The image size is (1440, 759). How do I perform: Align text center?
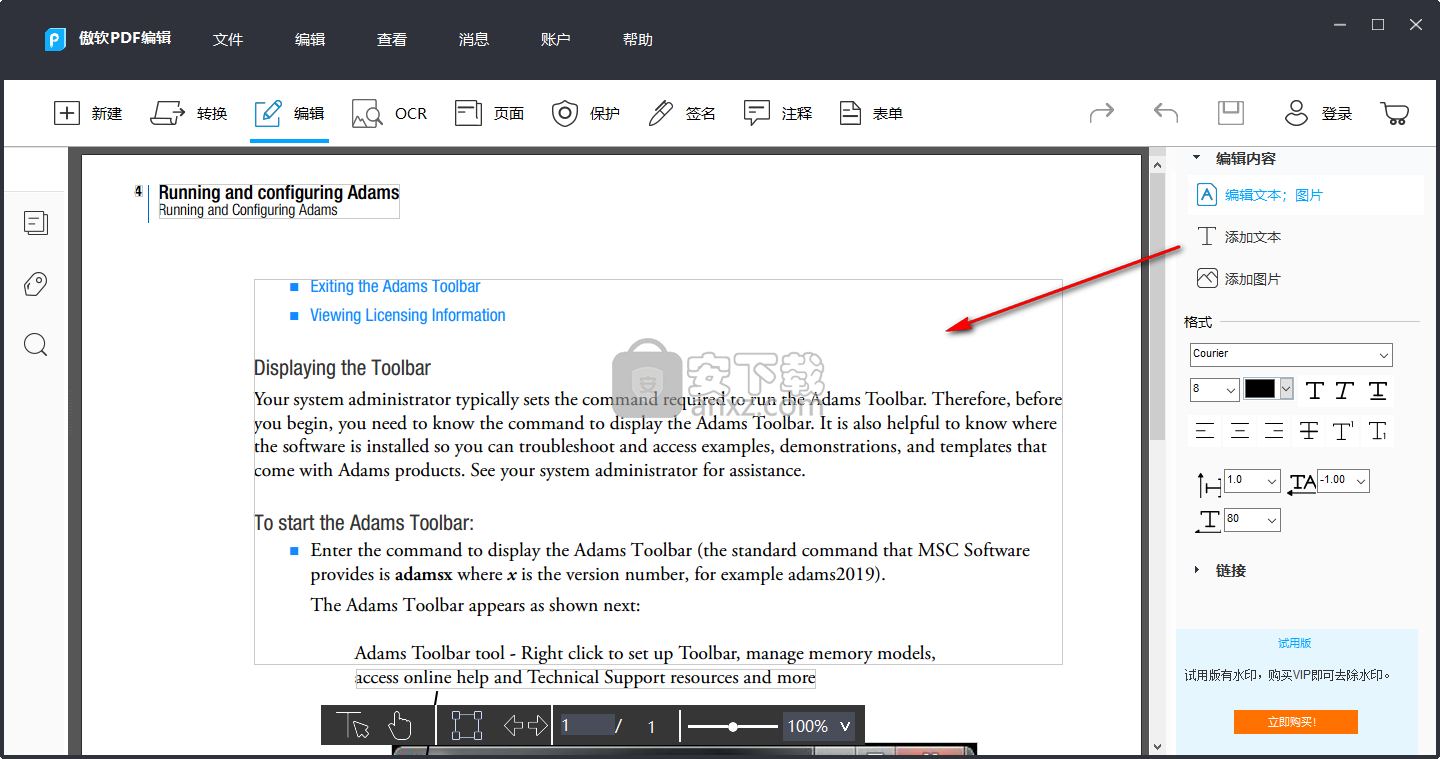click(1240, 431)
